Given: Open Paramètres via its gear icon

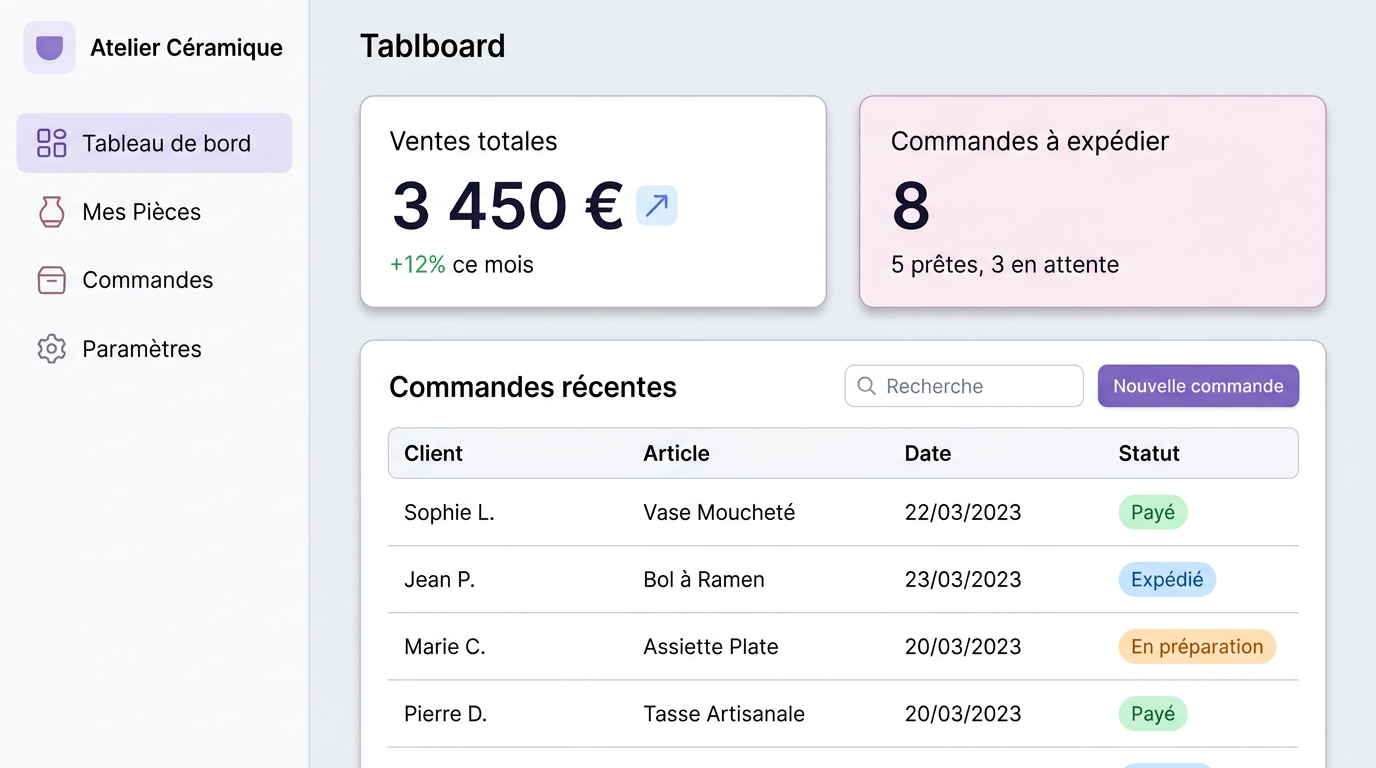Looking at the screenshot, I should (x=51, y=349).
